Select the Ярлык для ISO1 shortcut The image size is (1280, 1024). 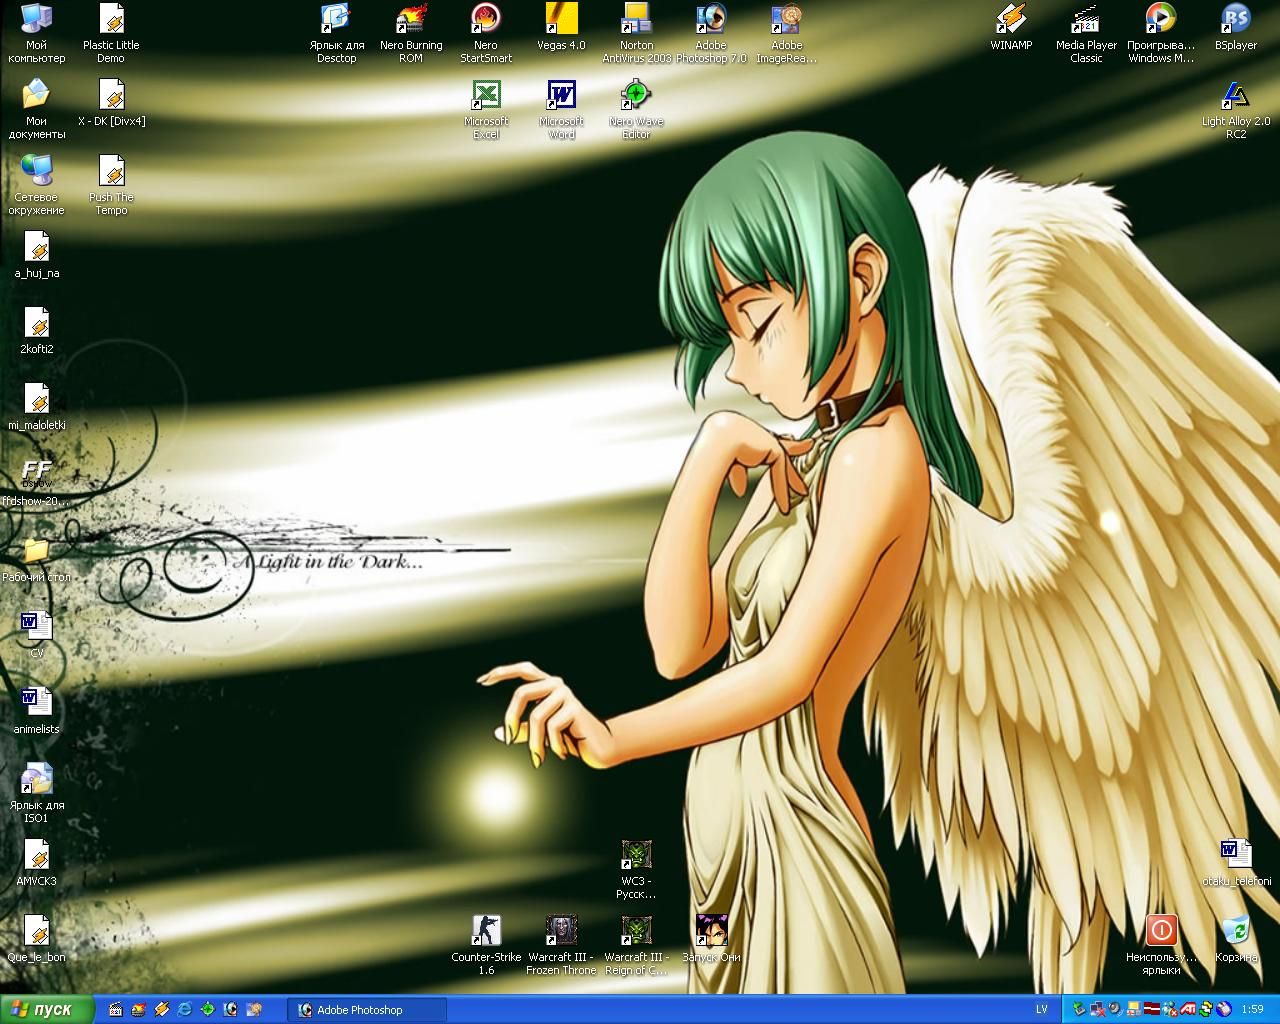pyautogui.click(x=36, y=793)
